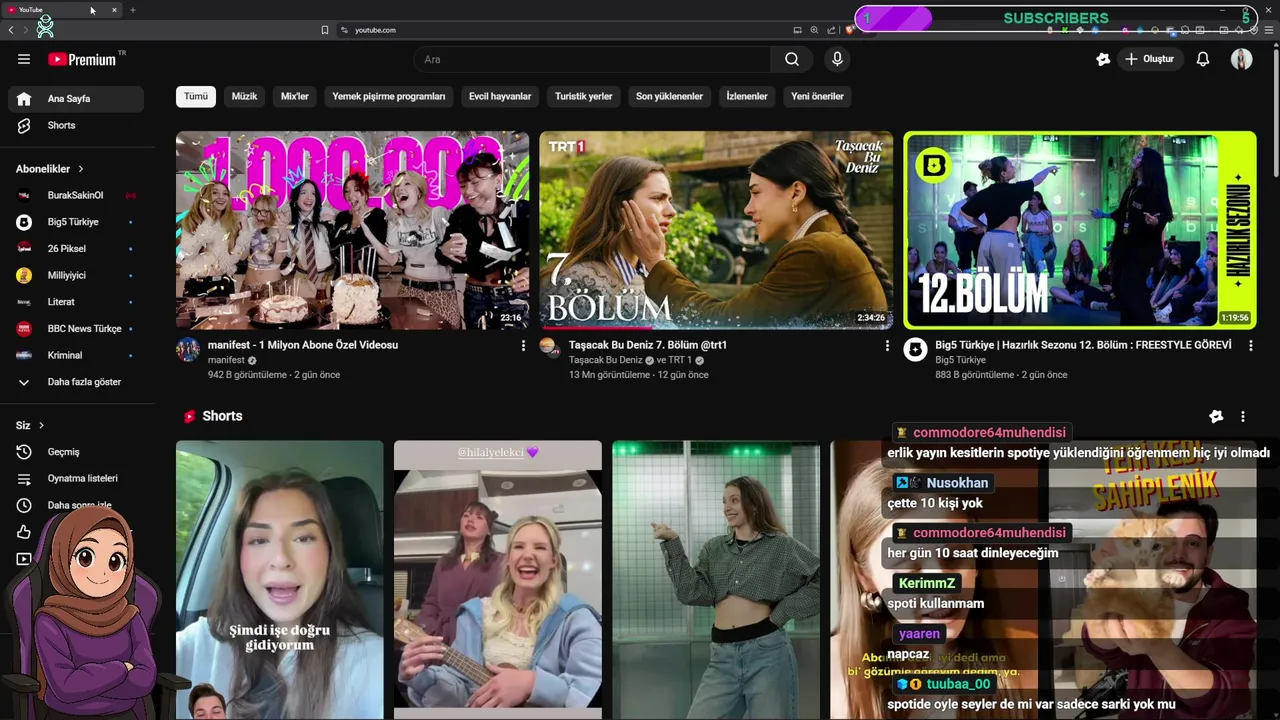This screenshot has height=720, width=1280.
Task: Open options for Taşacak Bu Deniz video
Action: coord(887,345)
